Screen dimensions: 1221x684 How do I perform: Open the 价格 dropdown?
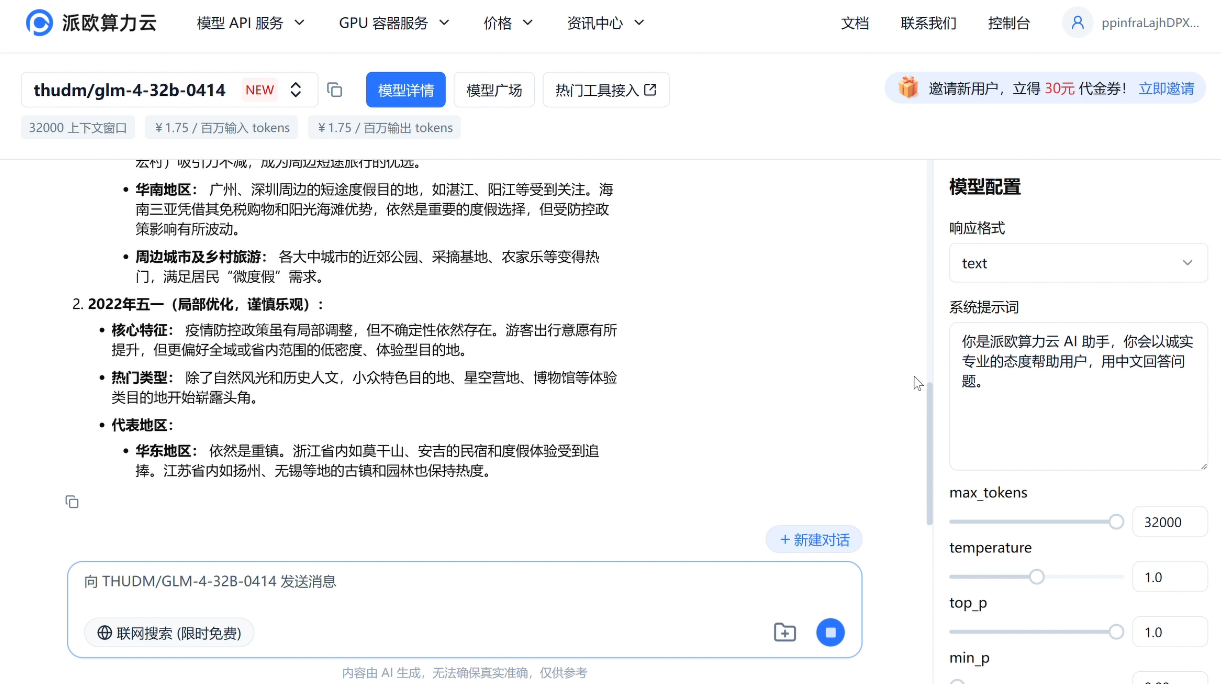coord(509,23)
